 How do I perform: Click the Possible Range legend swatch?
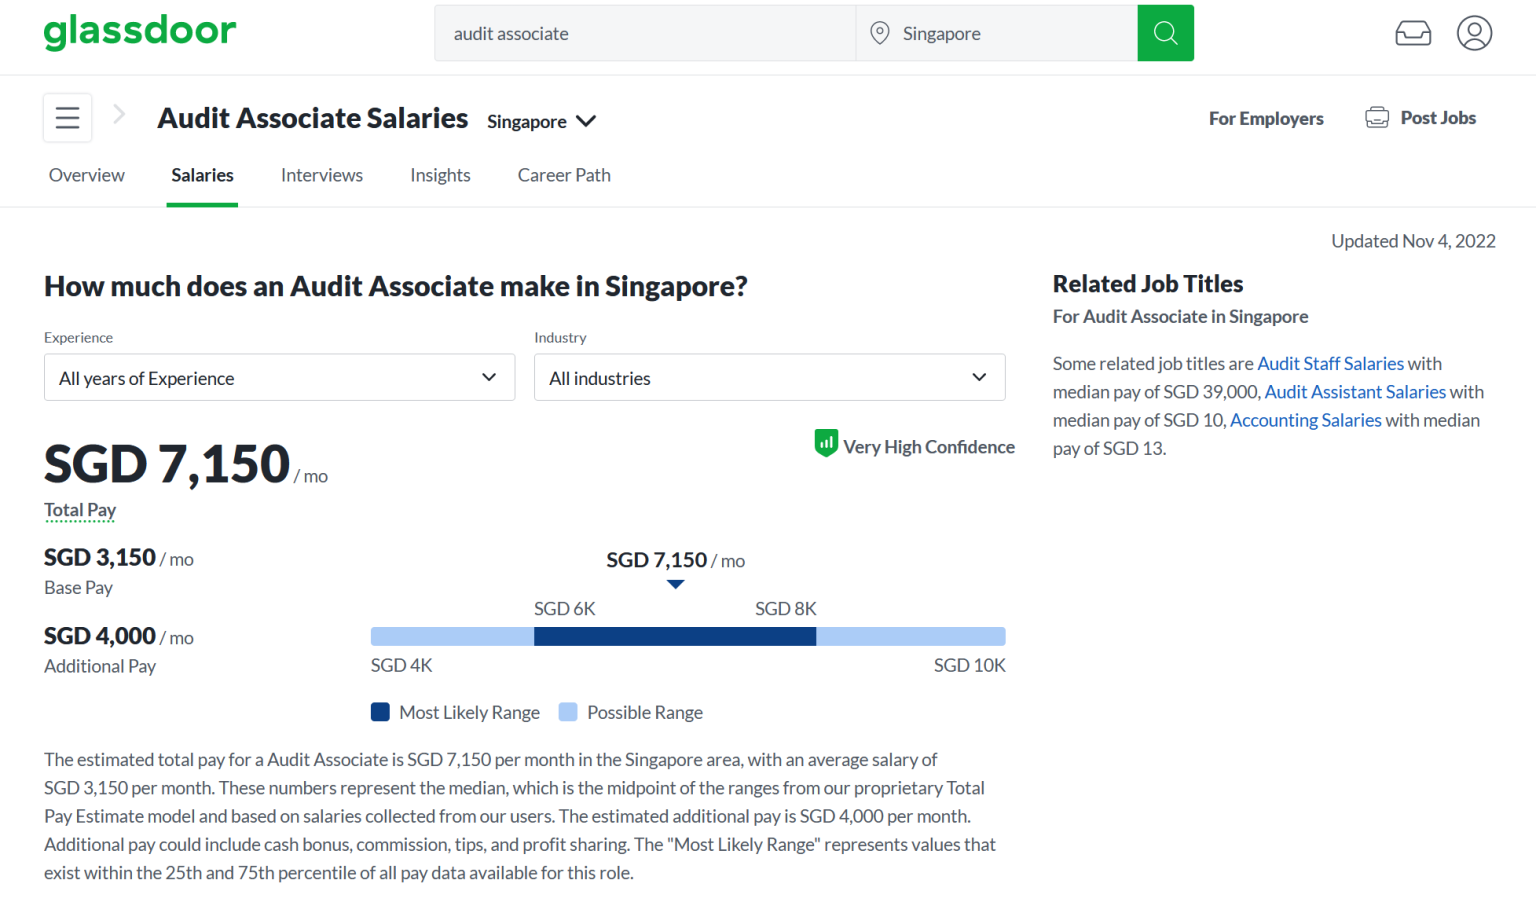[568, 712]
